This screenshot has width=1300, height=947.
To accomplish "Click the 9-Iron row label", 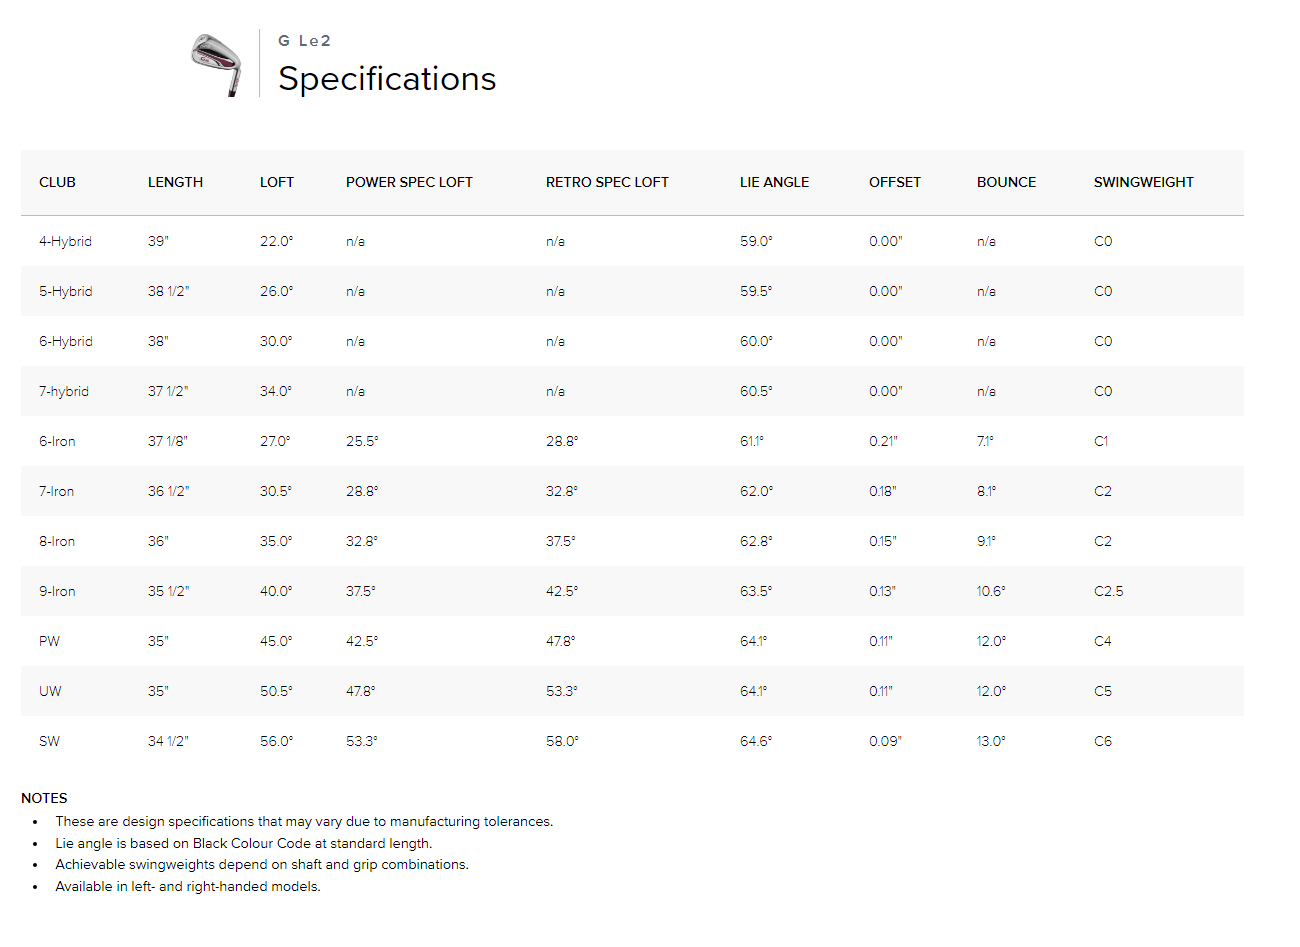I will [57, 591].
